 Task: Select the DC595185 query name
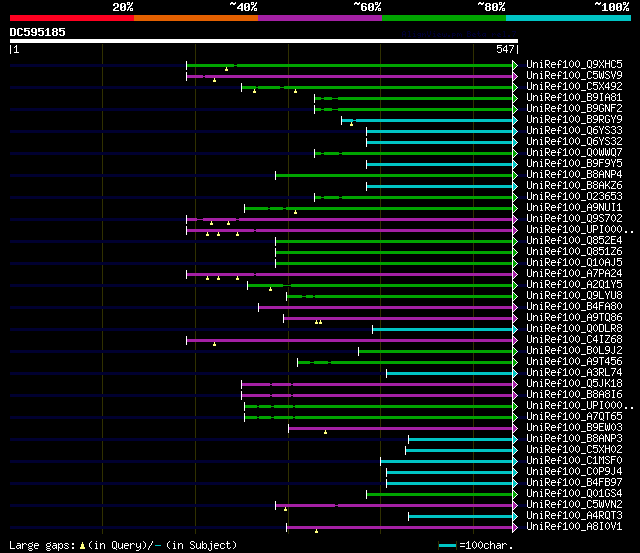tap(38, 32)
